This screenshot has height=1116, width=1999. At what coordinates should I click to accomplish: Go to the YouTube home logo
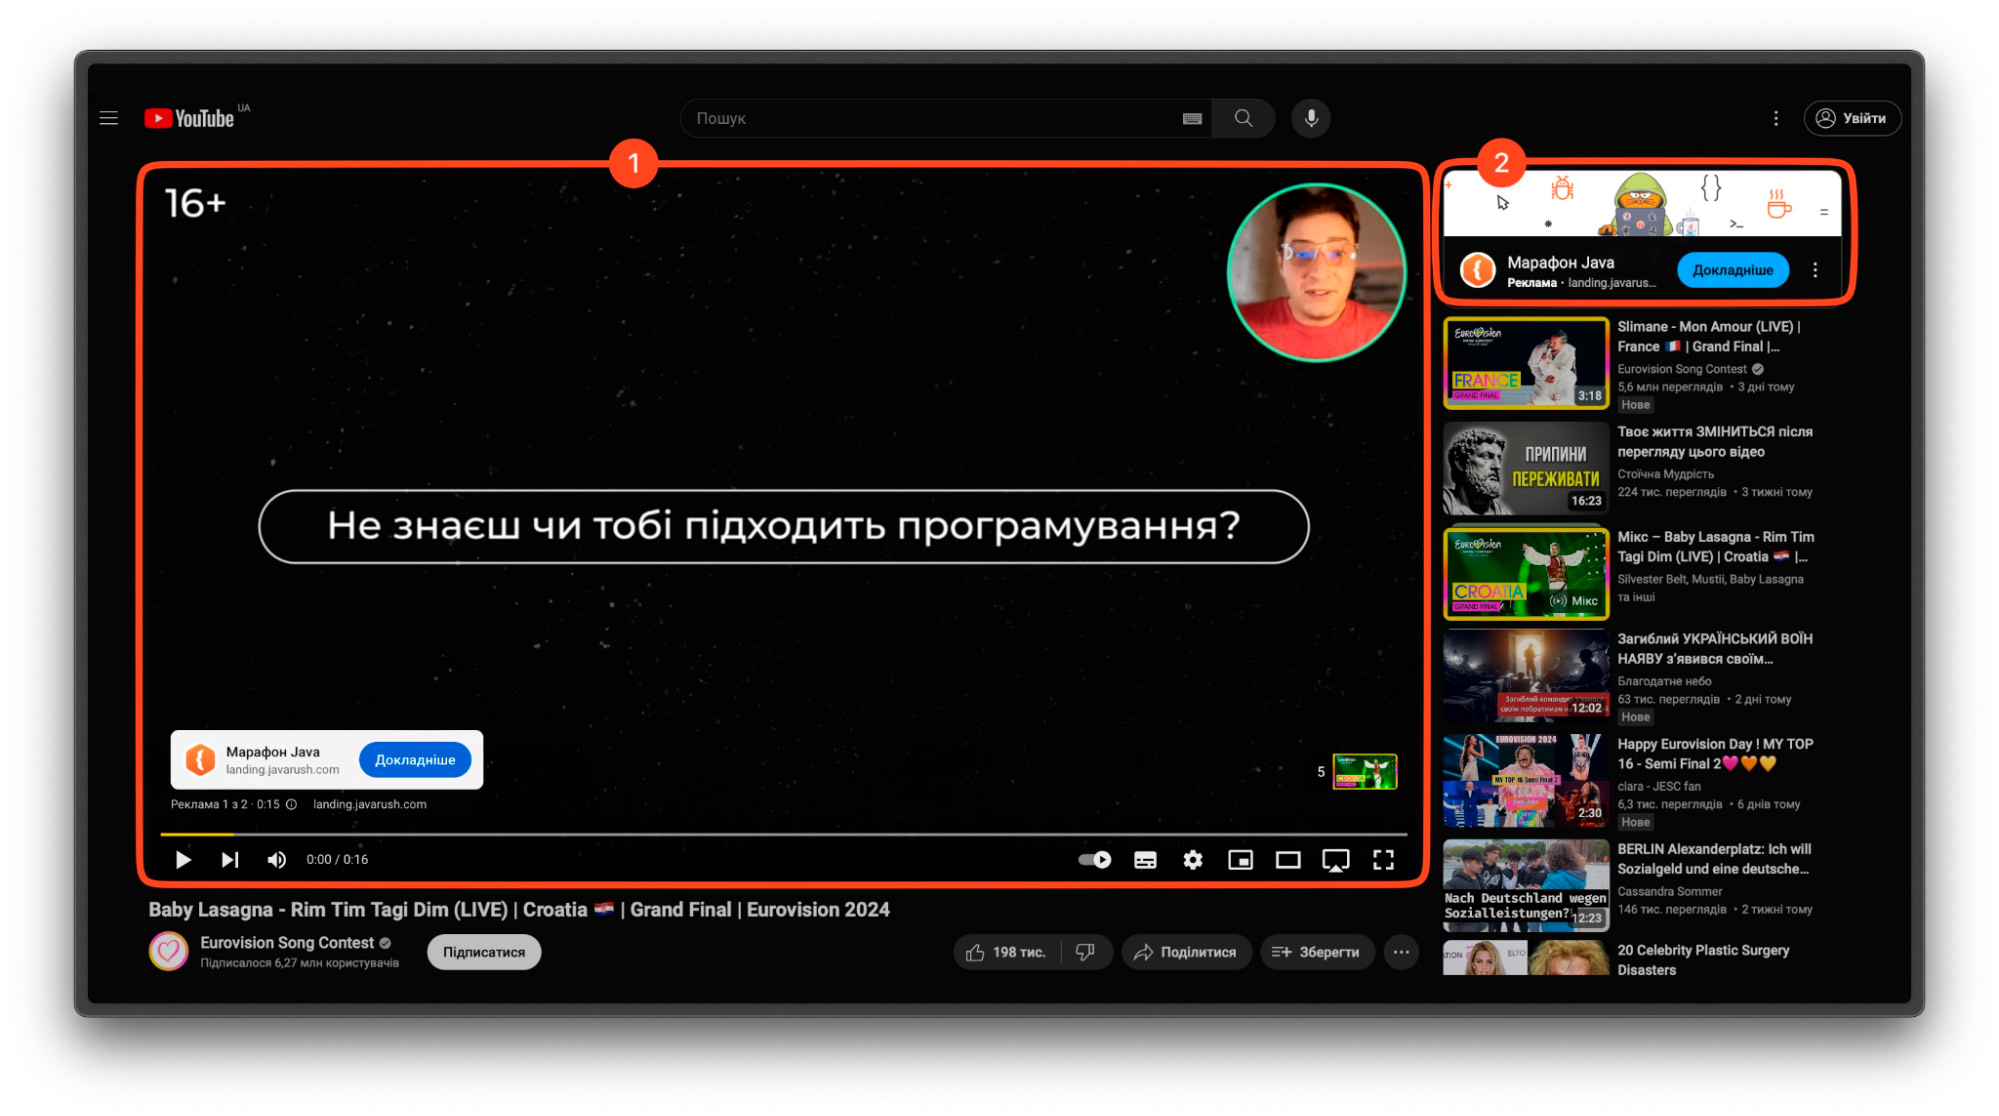click(x=189, y=118)
